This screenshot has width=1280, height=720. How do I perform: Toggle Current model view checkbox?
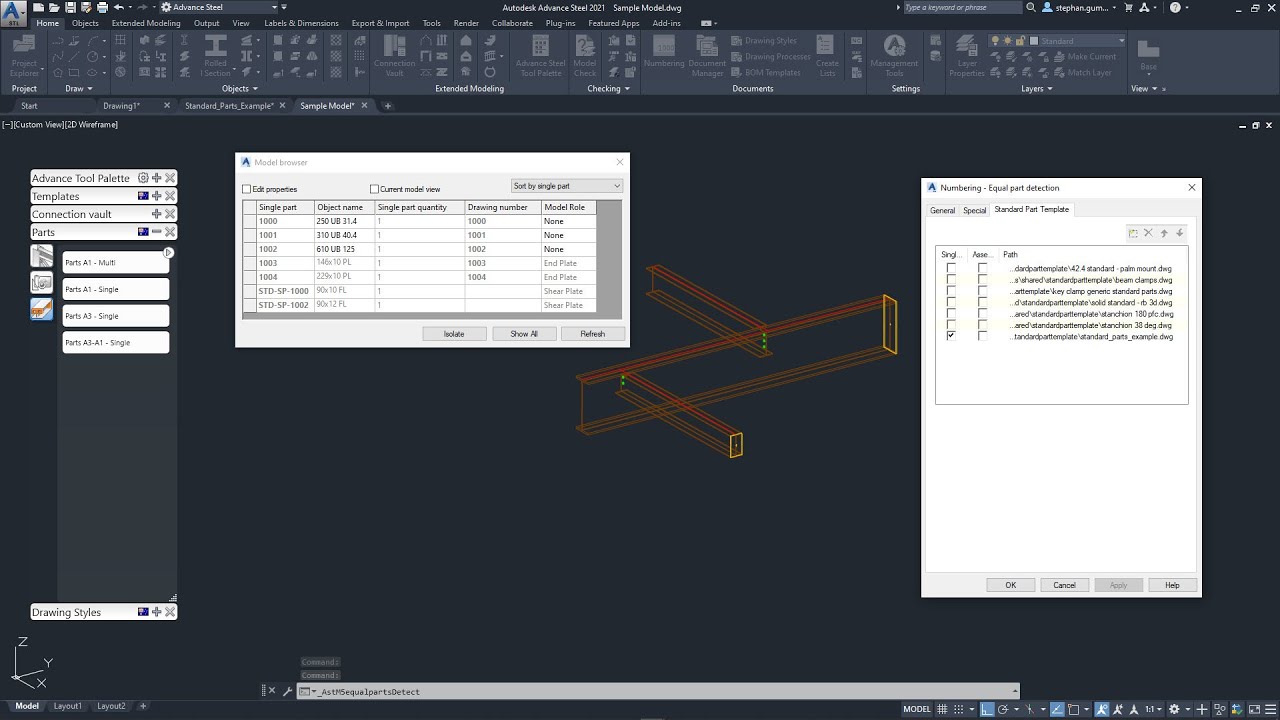pyautogui.click(x=375, y=189)
